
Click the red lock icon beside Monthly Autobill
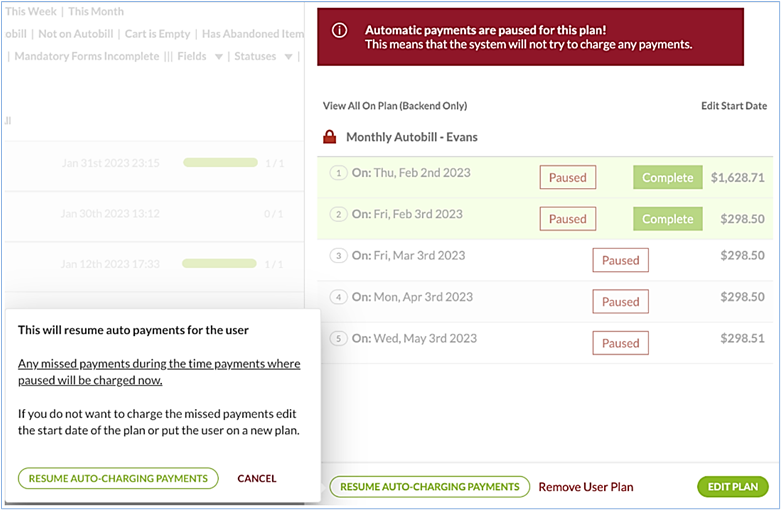coord(330,137)
